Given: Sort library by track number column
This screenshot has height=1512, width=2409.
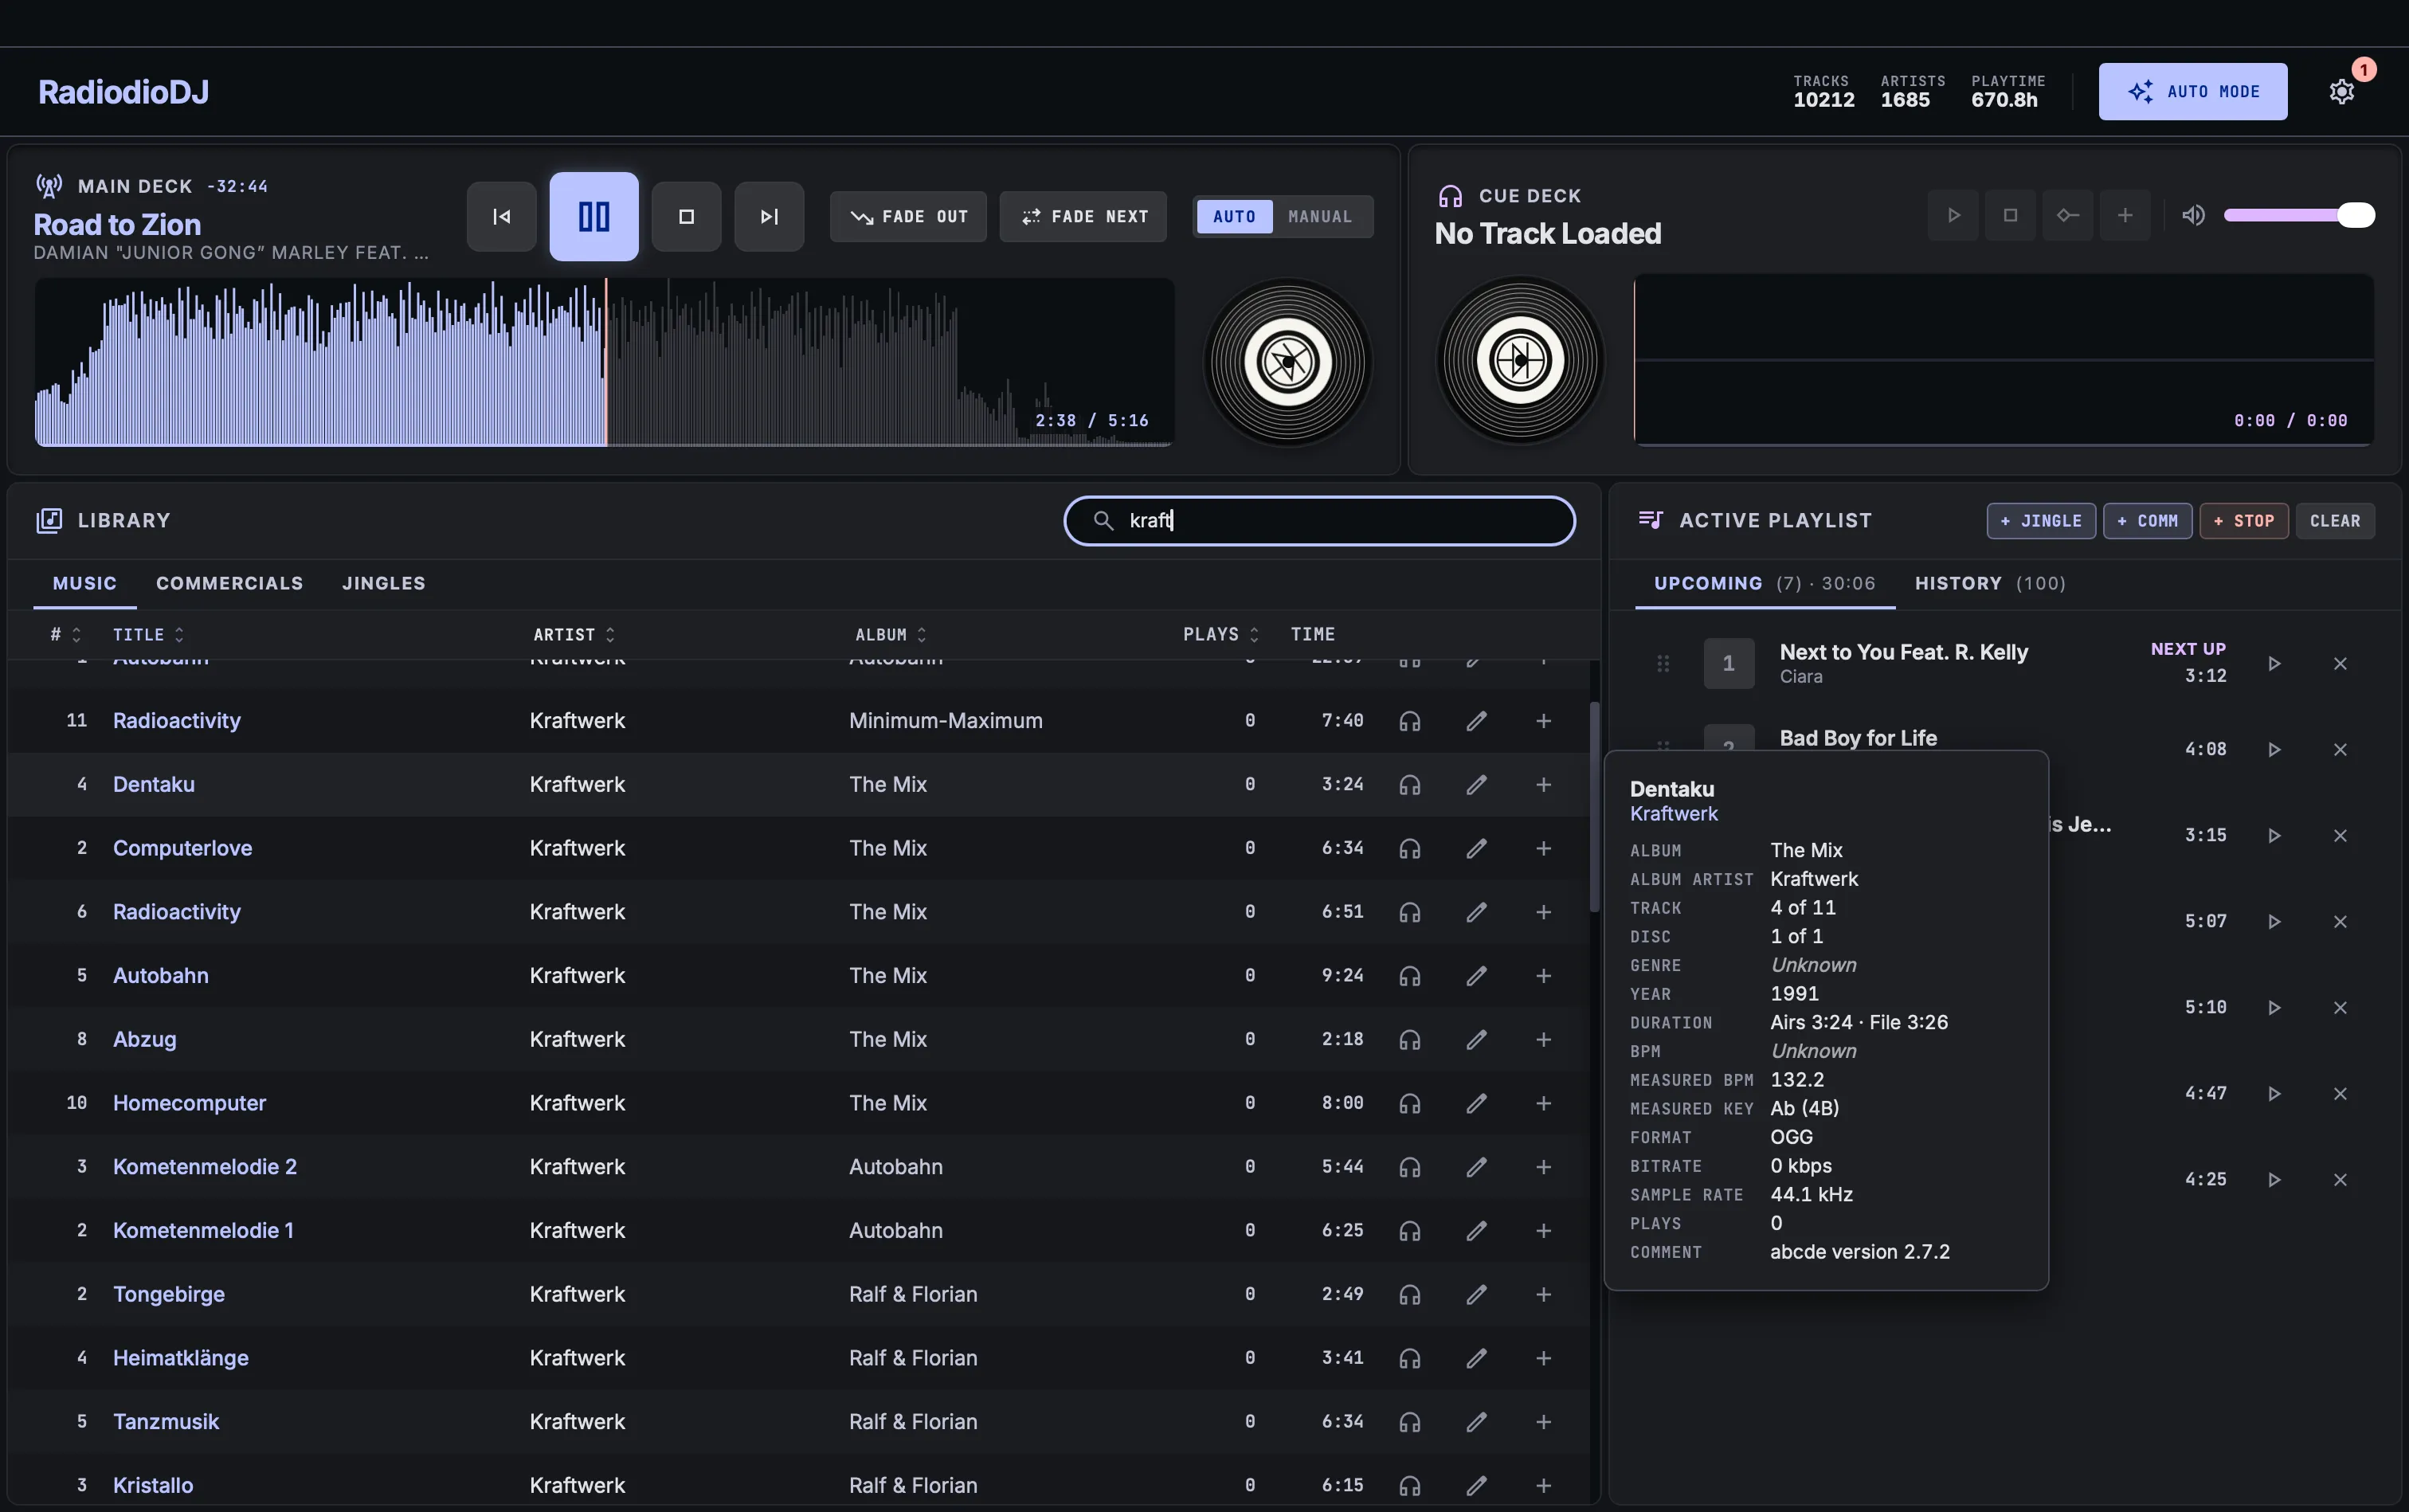Looking at the screenshot, I should point(65,635).
